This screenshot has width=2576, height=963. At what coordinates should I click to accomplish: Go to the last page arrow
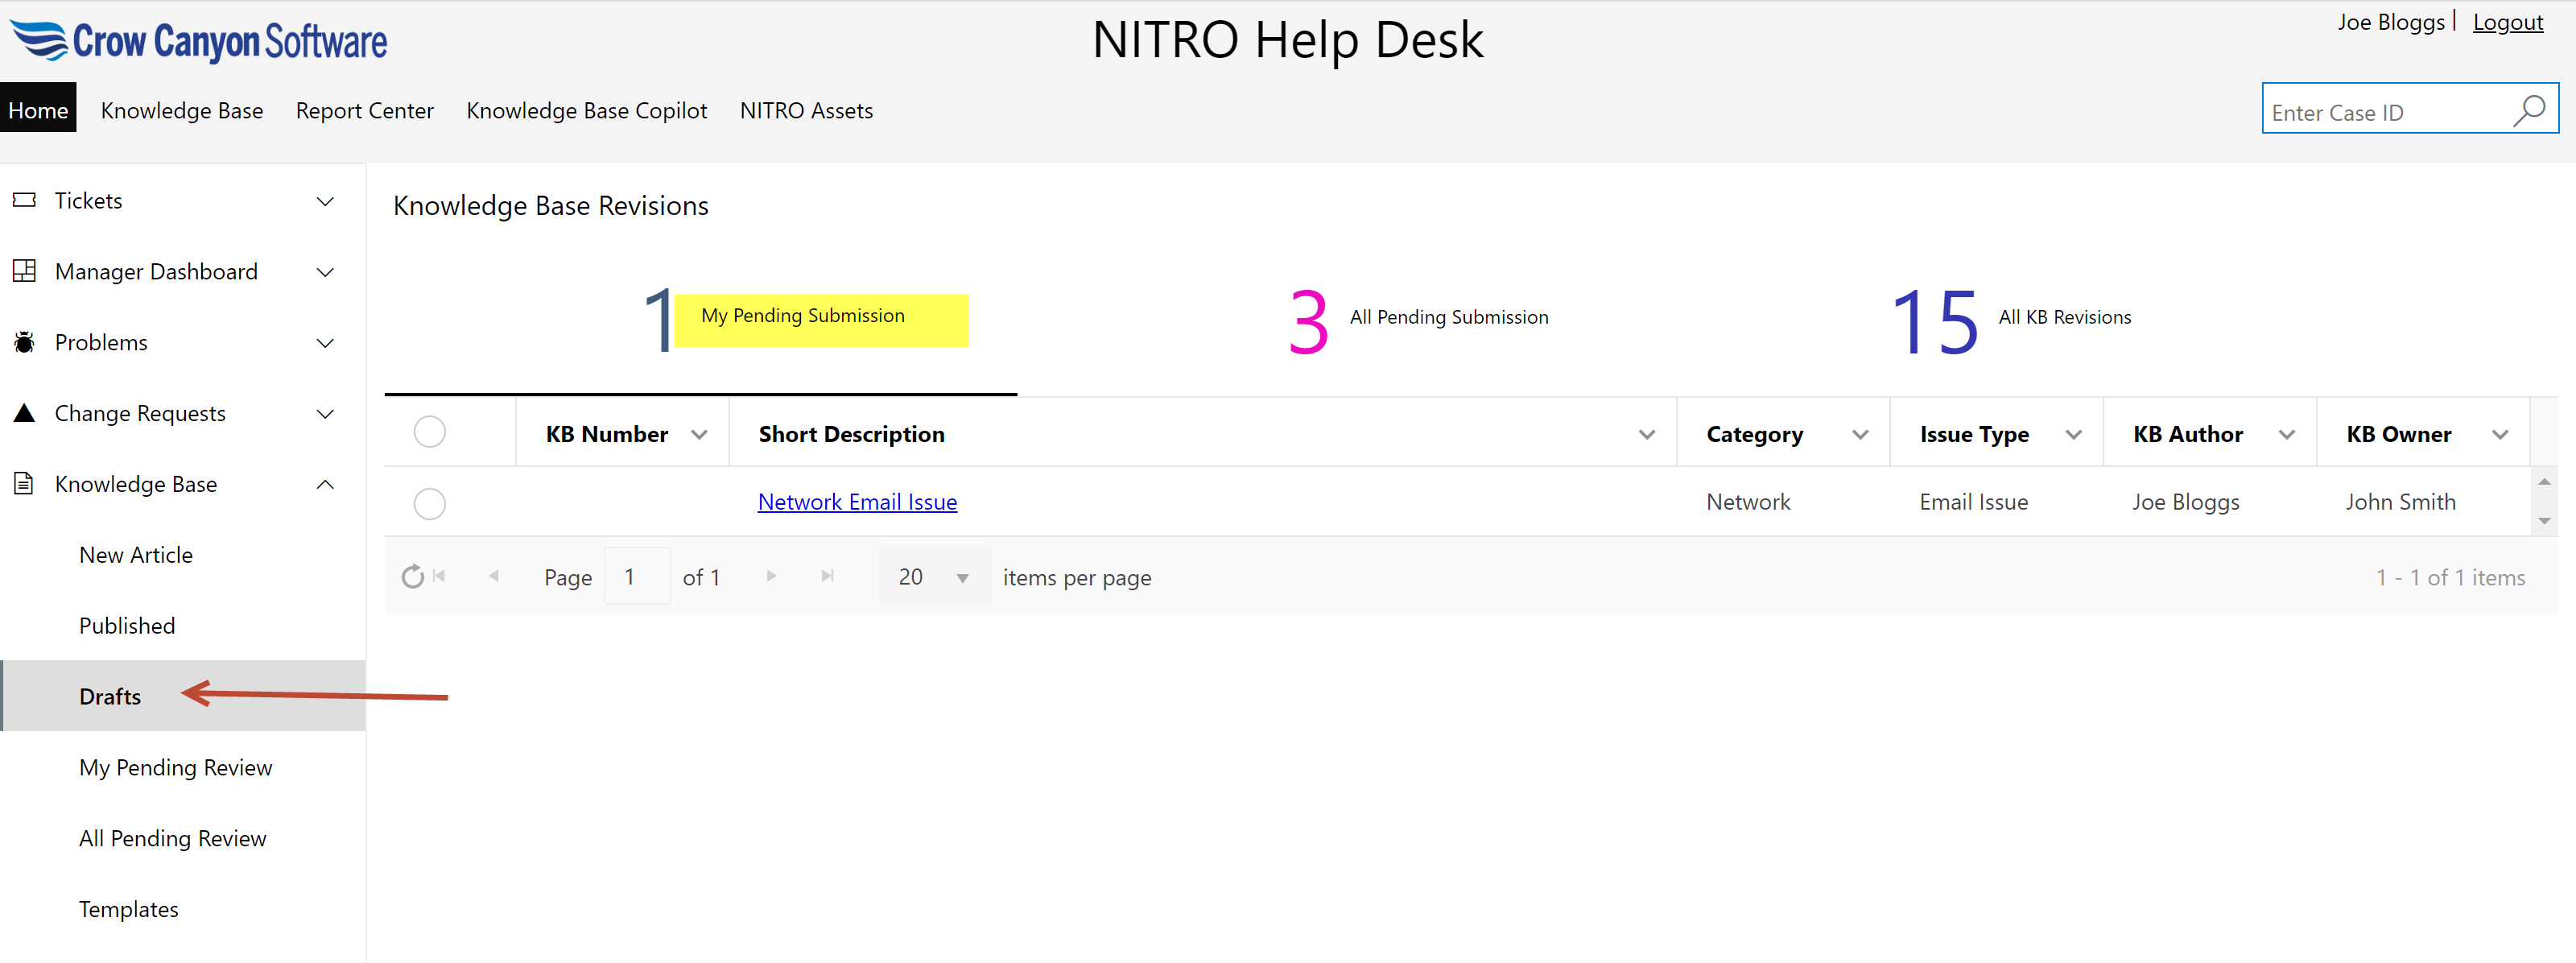click(827, 576)
